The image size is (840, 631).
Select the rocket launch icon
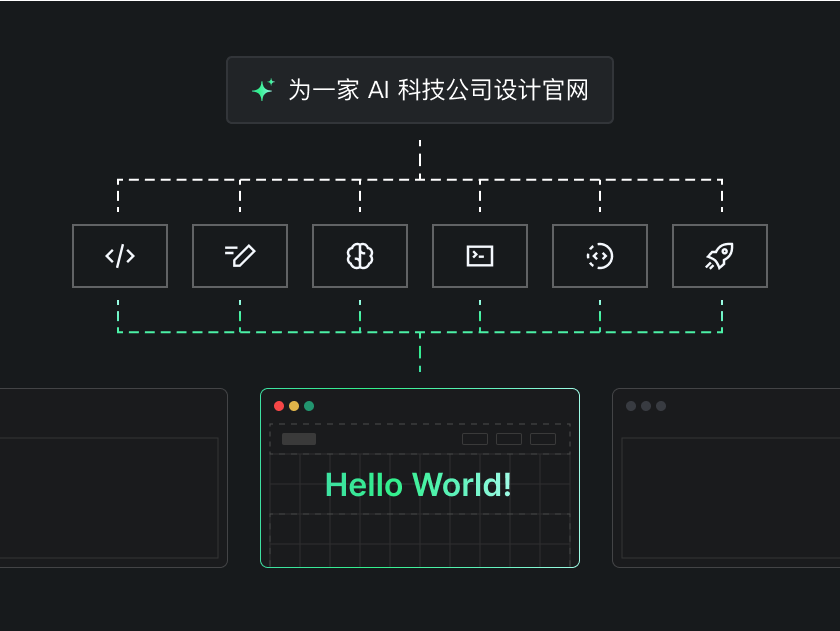pos(720,256)
